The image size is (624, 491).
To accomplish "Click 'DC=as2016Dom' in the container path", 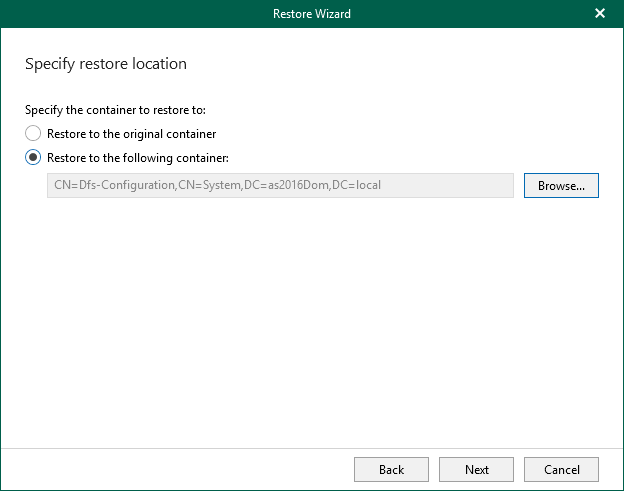I will pyautogui.click(x=272, y=185).
